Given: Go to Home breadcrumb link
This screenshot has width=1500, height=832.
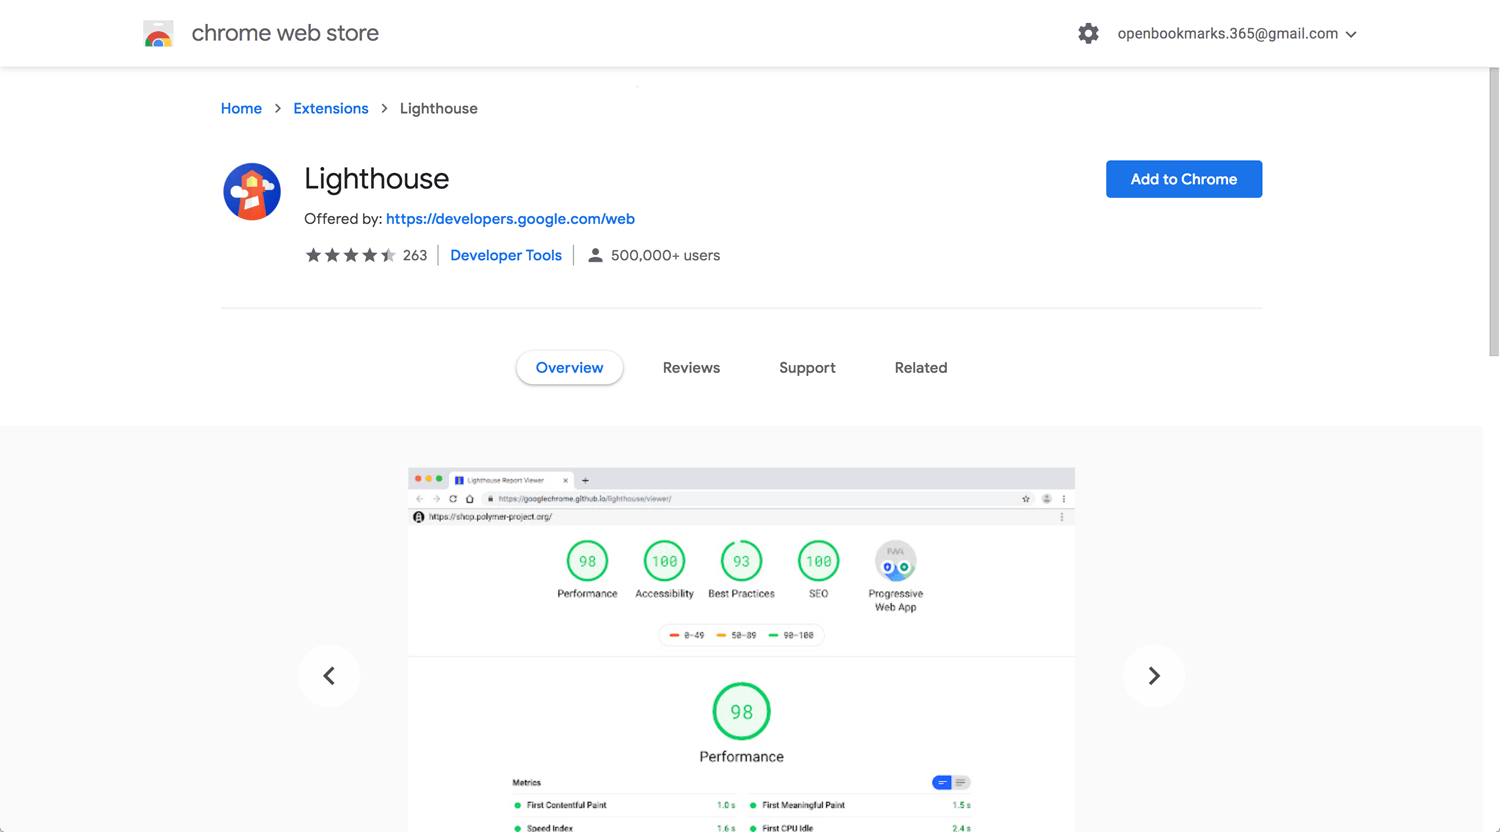Looking at the screenshot, I should click(x=241, y=108).
